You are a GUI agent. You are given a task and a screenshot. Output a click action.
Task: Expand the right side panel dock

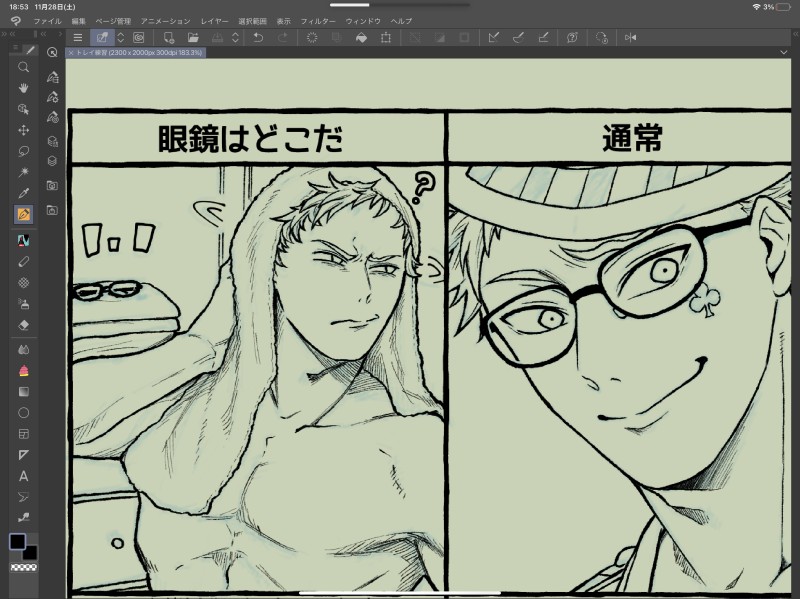(x=795, y=34)
